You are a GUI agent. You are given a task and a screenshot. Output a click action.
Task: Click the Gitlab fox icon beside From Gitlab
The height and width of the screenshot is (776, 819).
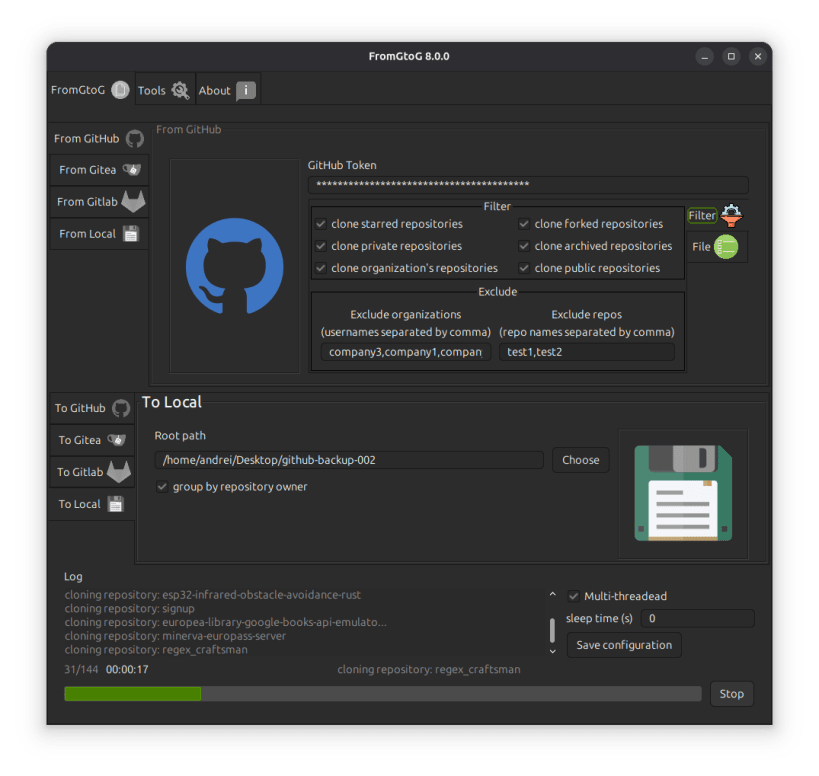133,201
